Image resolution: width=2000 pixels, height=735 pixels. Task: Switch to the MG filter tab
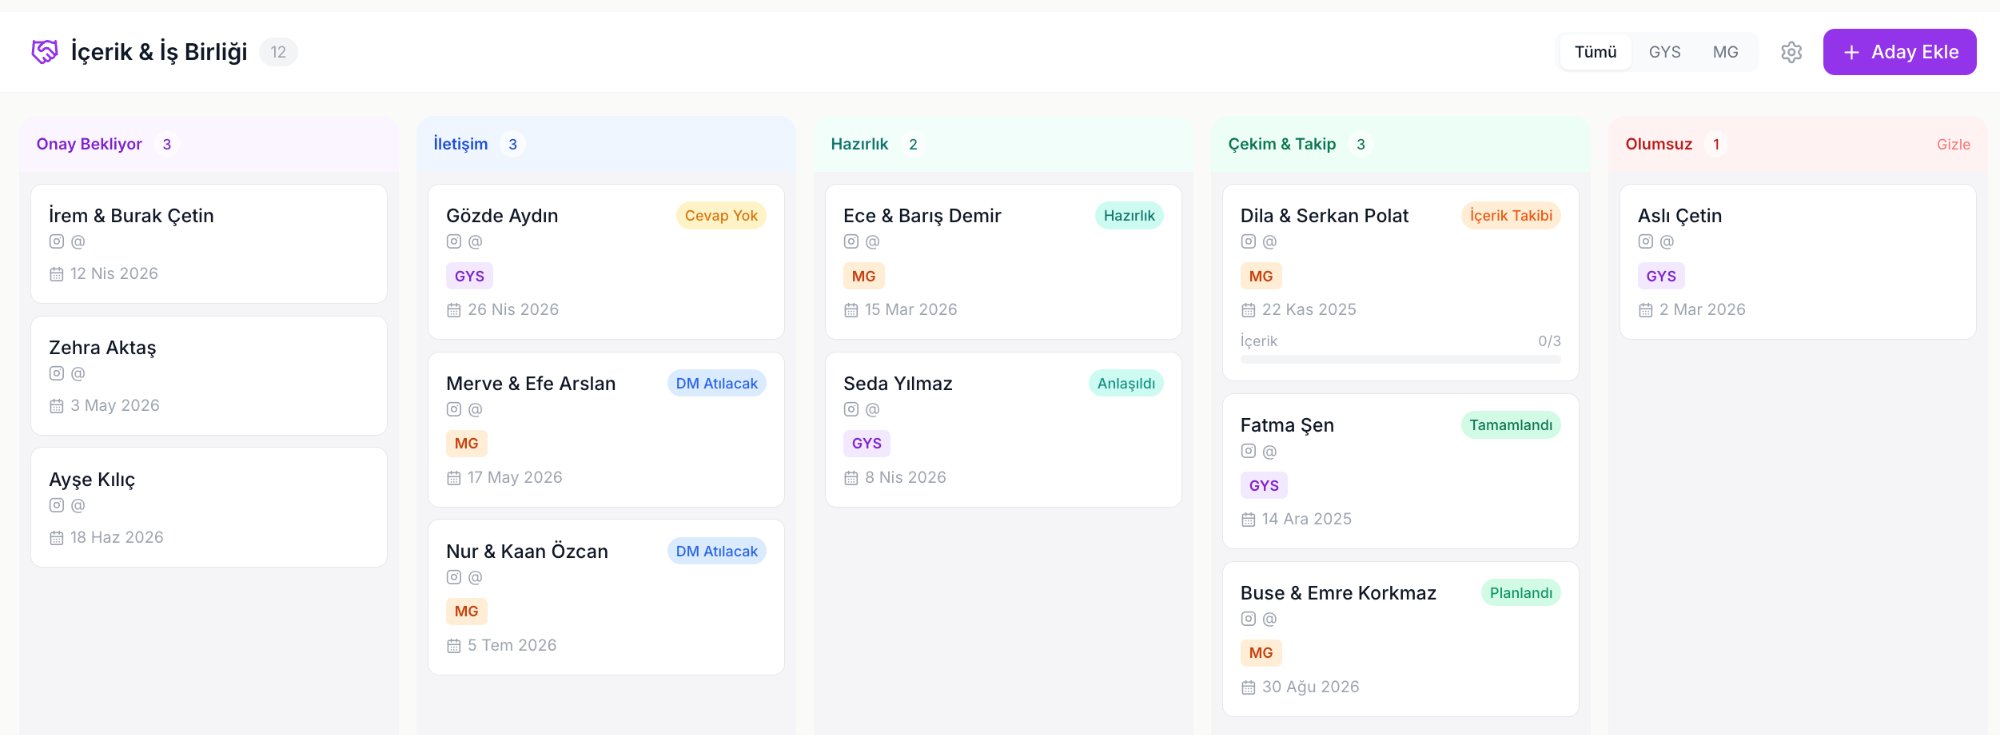coord(1725,52)
